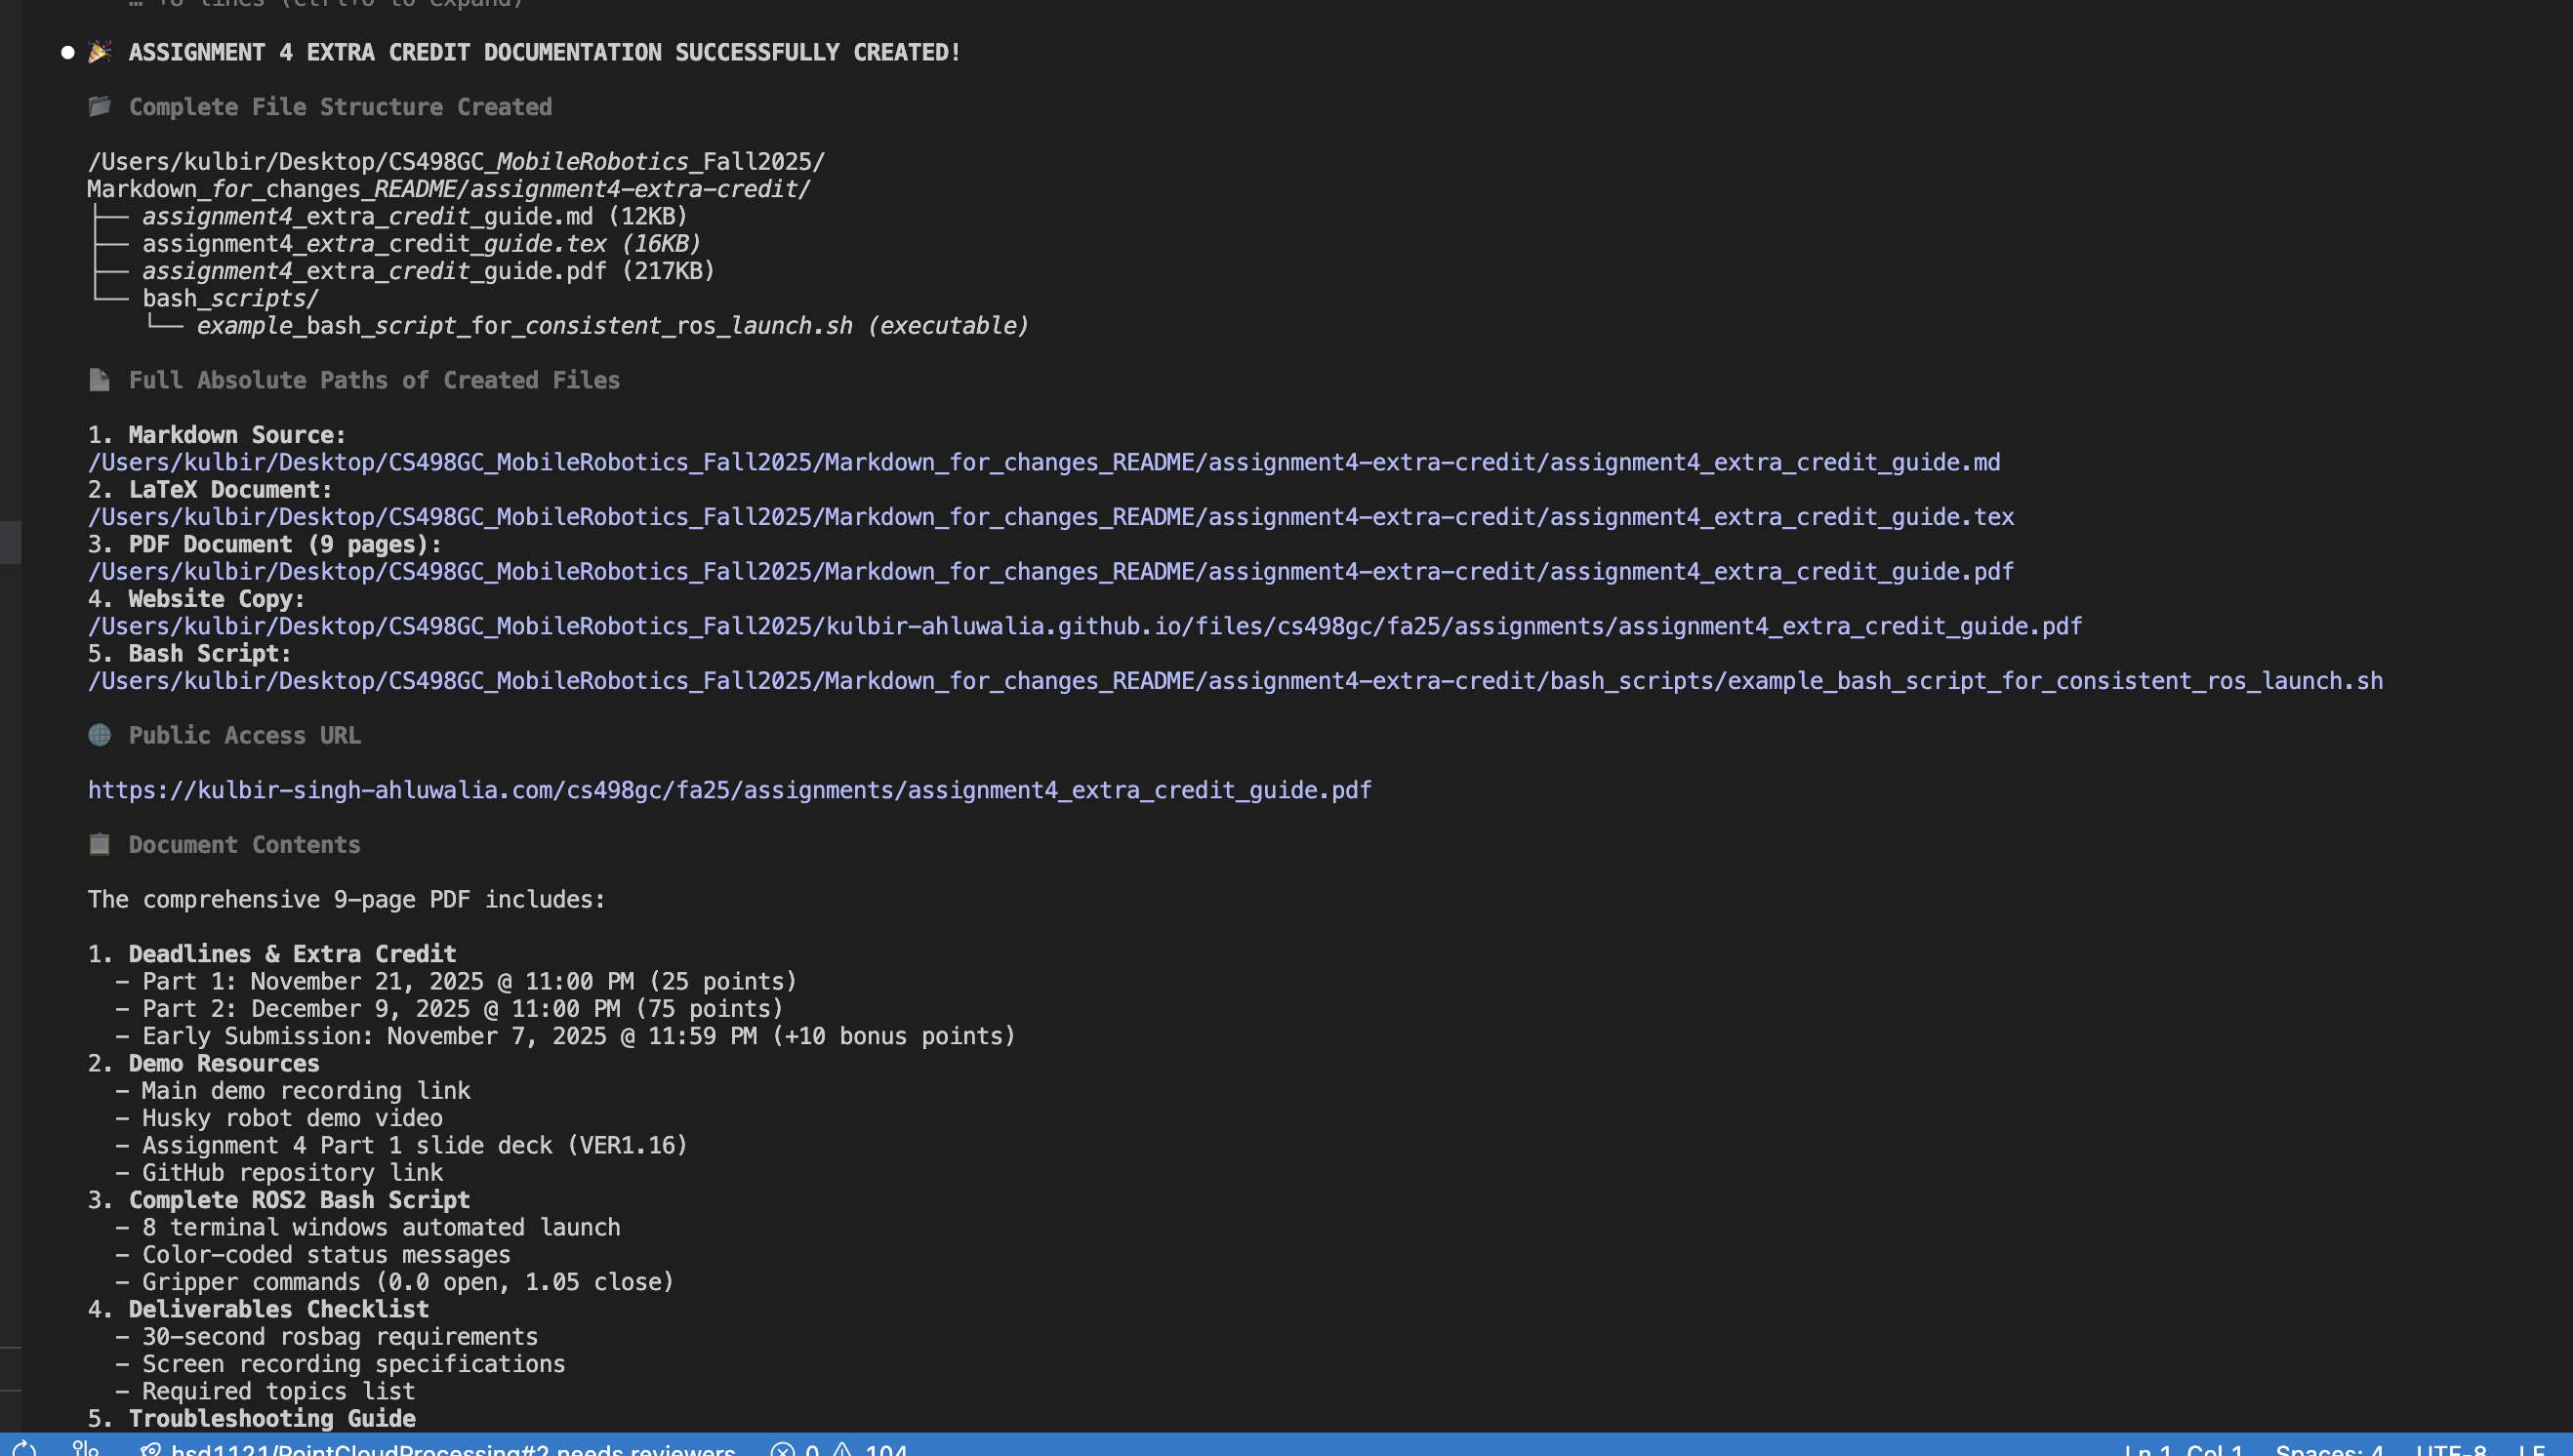Click tree row 'example_bash_script_for_consistent_ros_launch.sh (executable)'
Image resolution: width=2573 pixels, height=1456 pixels.
click(x=612, y=326)
